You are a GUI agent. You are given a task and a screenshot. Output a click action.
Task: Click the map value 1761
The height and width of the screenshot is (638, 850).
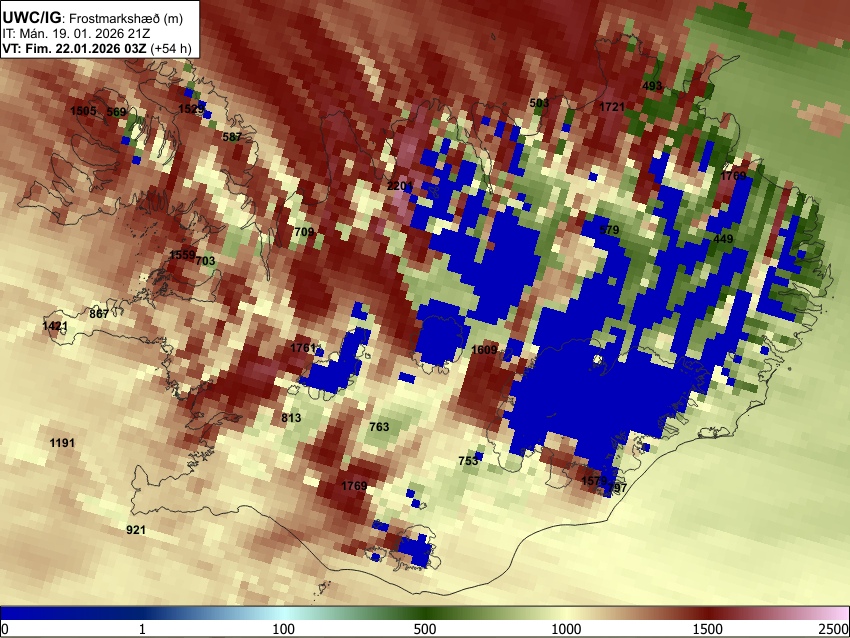click(x=302, y=348)
